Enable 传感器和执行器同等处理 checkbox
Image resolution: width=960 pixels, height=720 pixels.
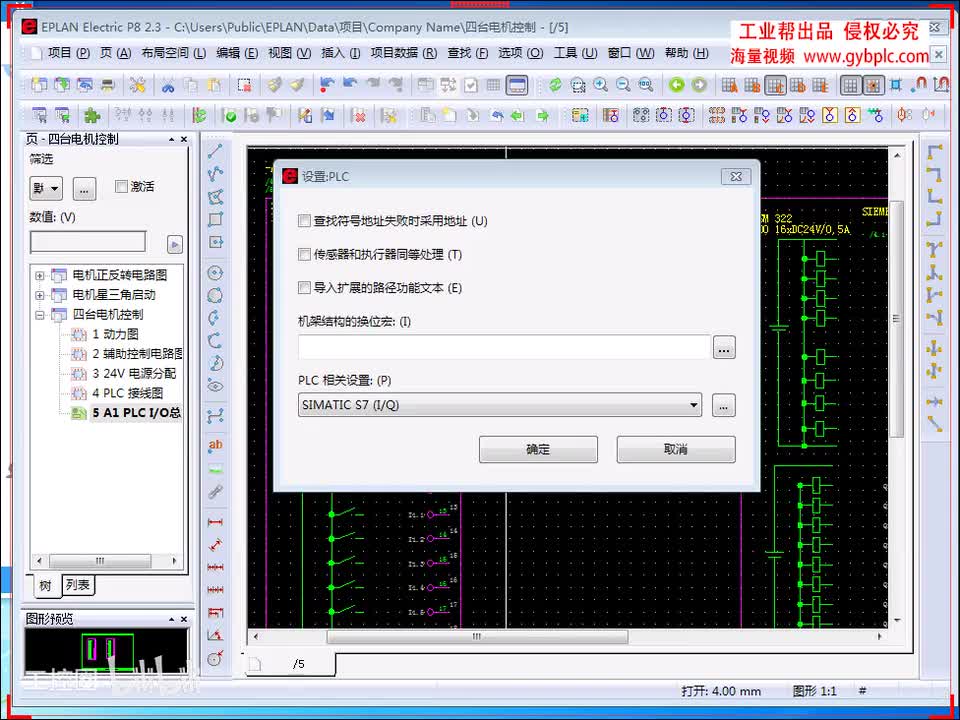click(304, 254)
